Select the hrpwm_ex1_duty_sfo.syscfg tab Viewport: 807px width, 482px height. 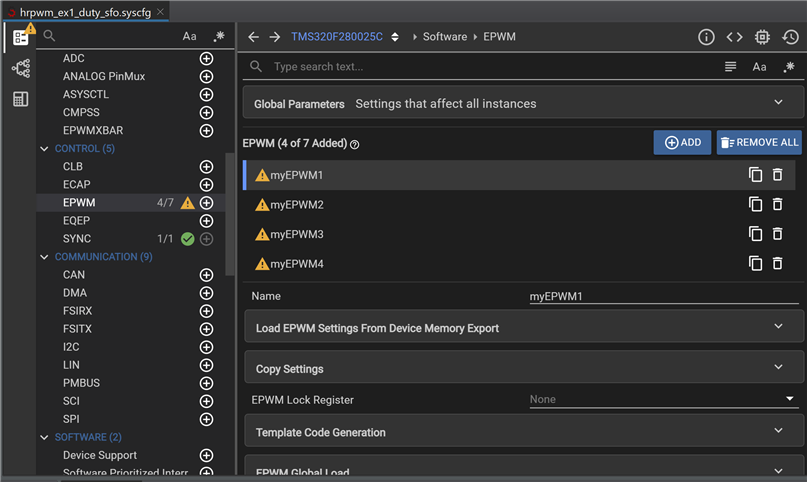pos(84,11)
